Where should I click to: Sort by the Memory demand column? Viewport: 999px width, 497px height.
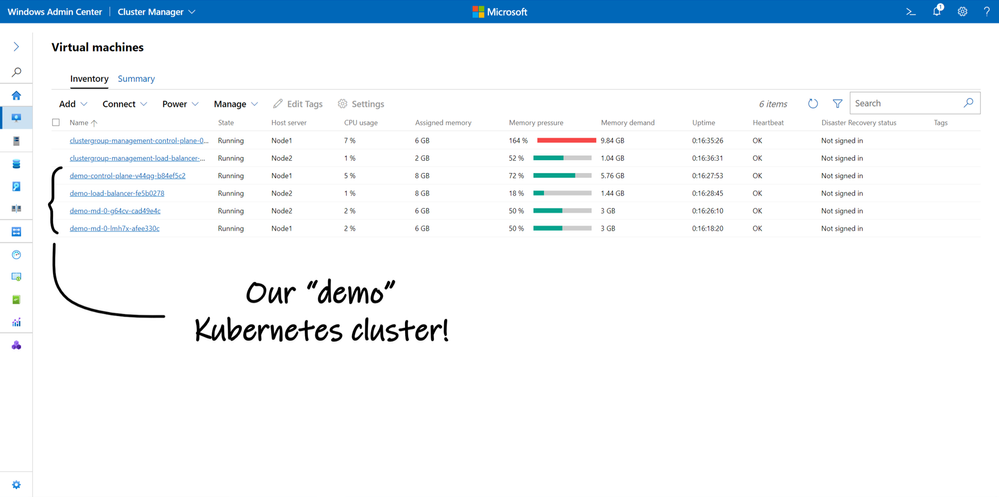628,122
